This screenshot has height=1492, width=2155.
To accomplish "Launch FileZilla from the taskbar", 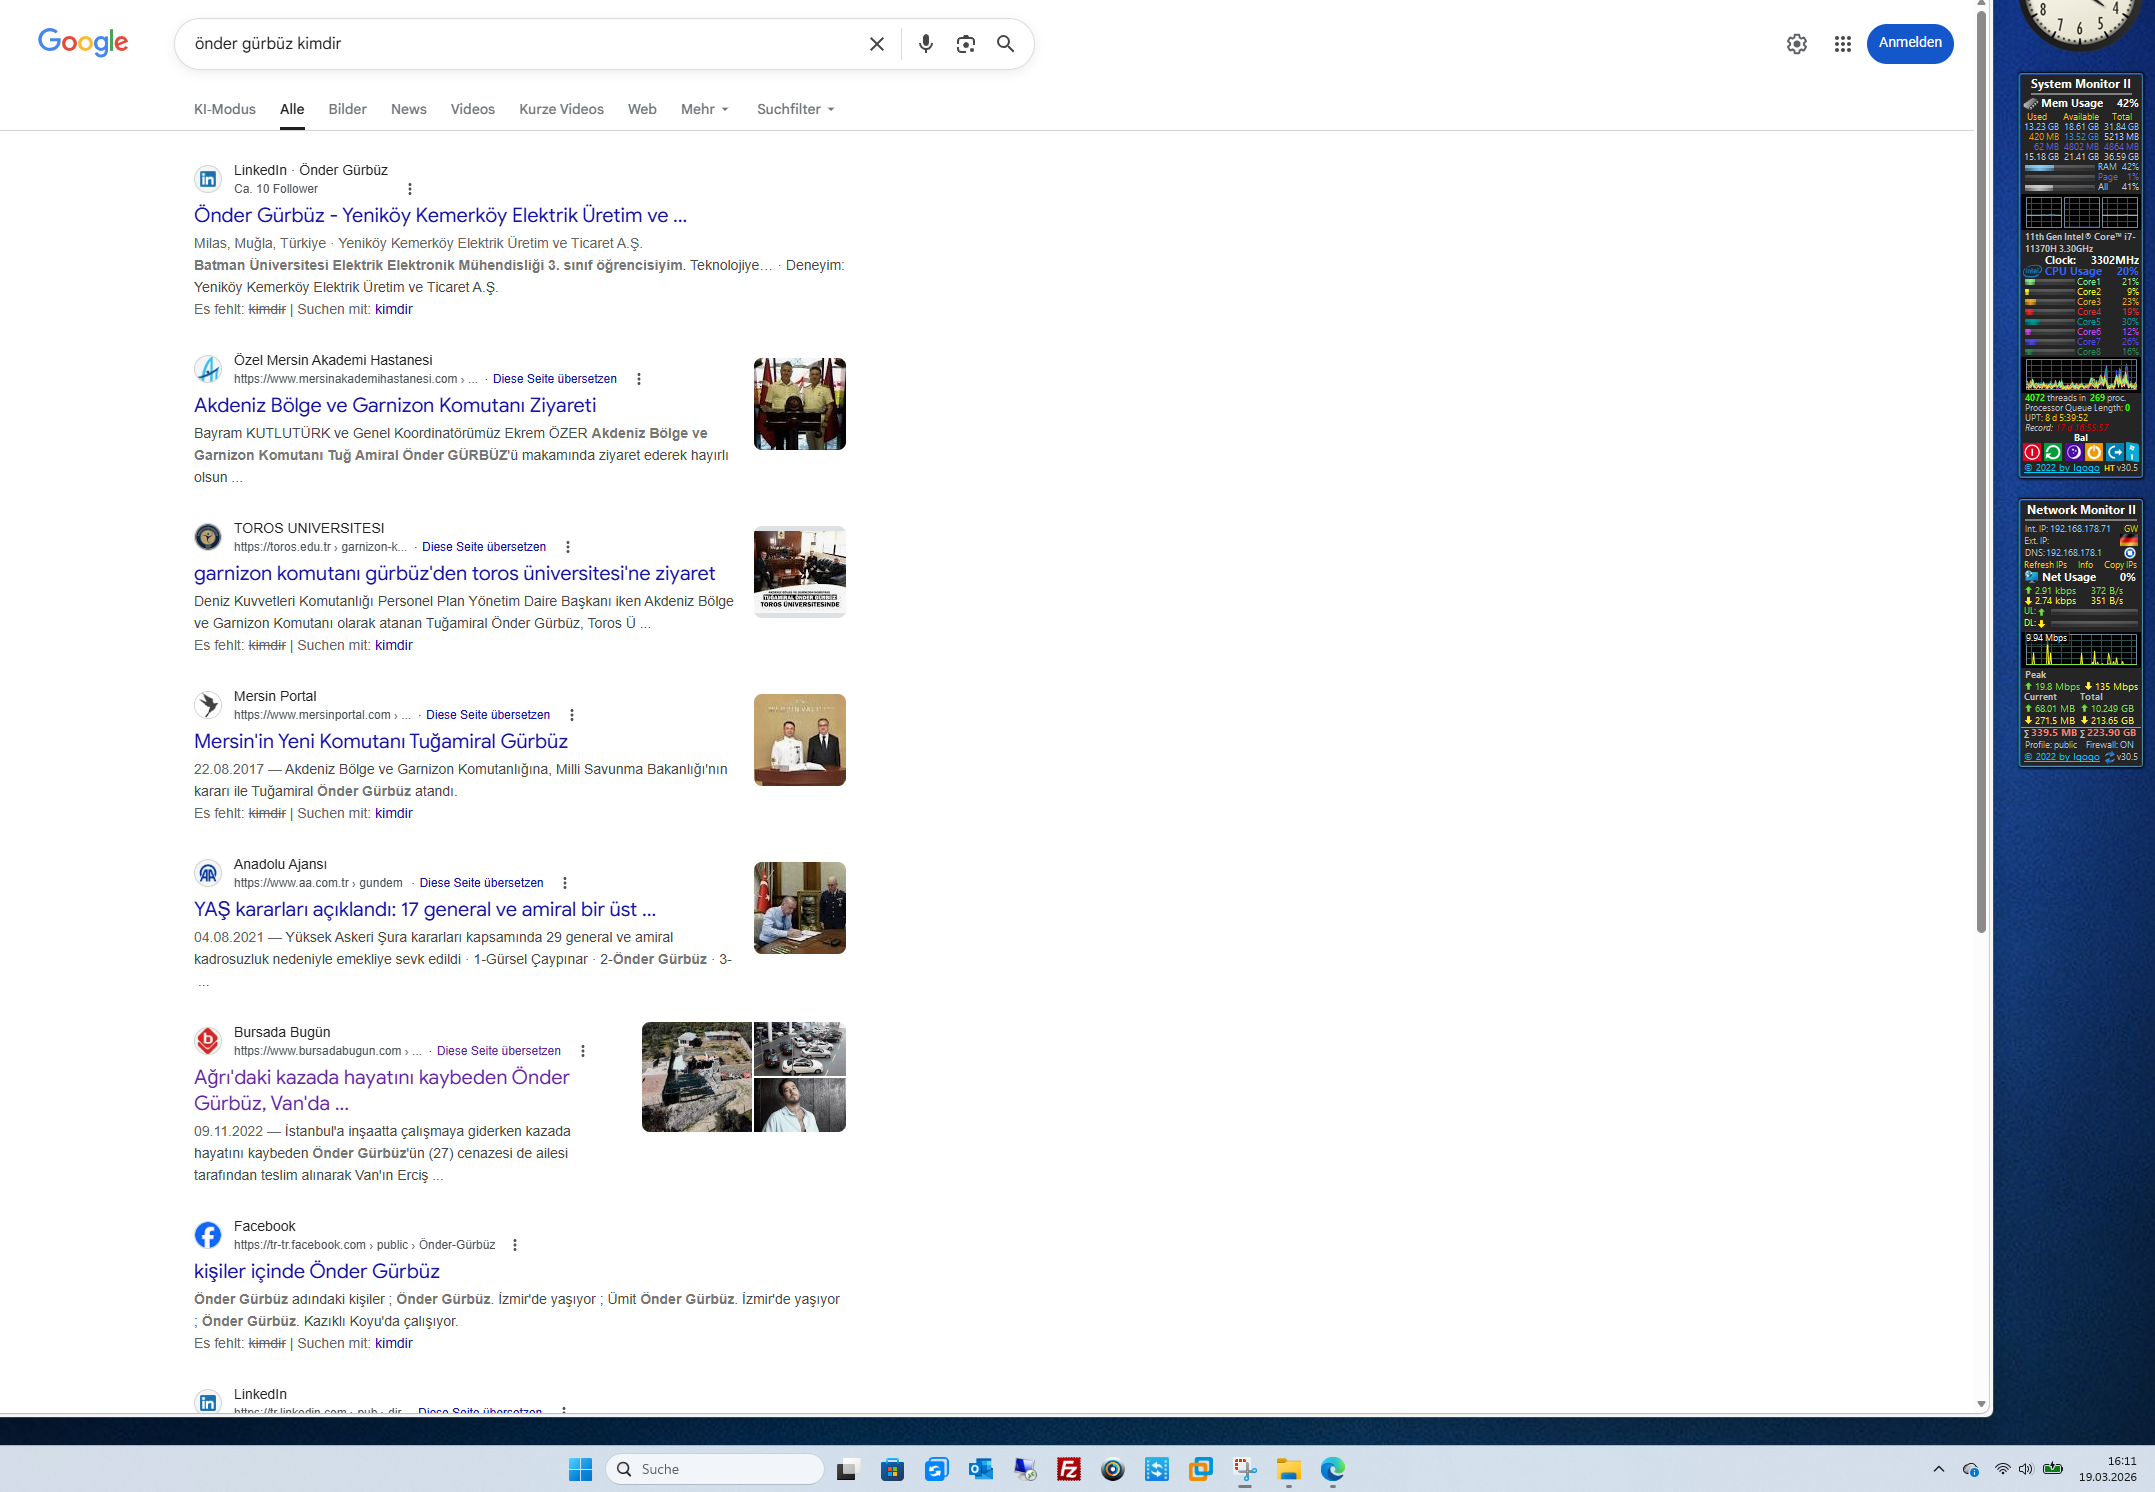I will [x=1068, y=1469].
